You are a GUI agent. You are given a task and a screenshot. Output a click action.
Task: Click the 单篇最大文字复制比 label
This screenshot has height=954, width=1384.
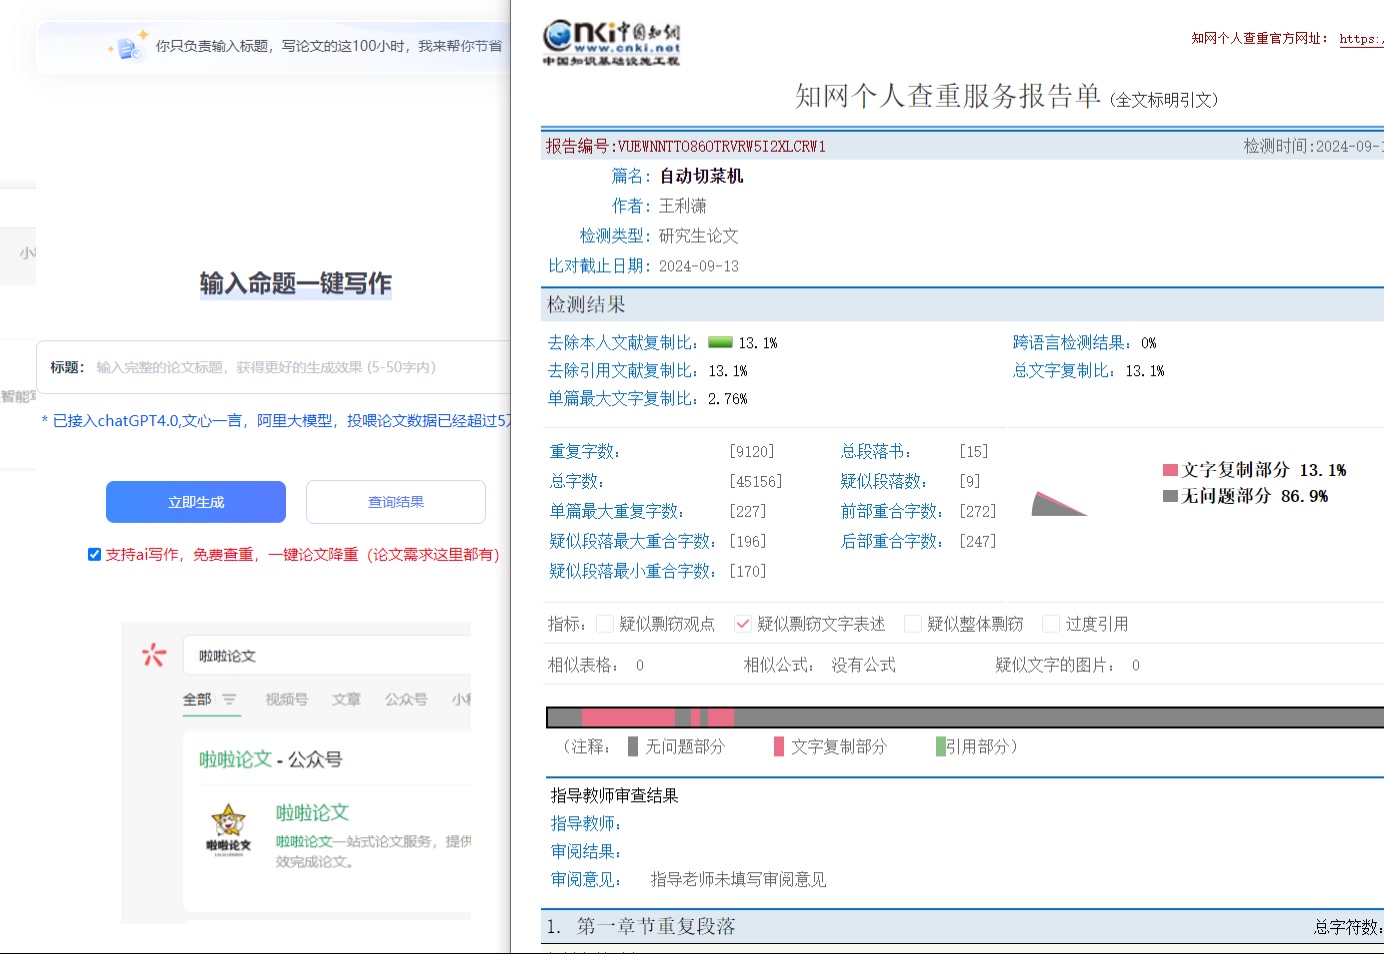[622, 399]
